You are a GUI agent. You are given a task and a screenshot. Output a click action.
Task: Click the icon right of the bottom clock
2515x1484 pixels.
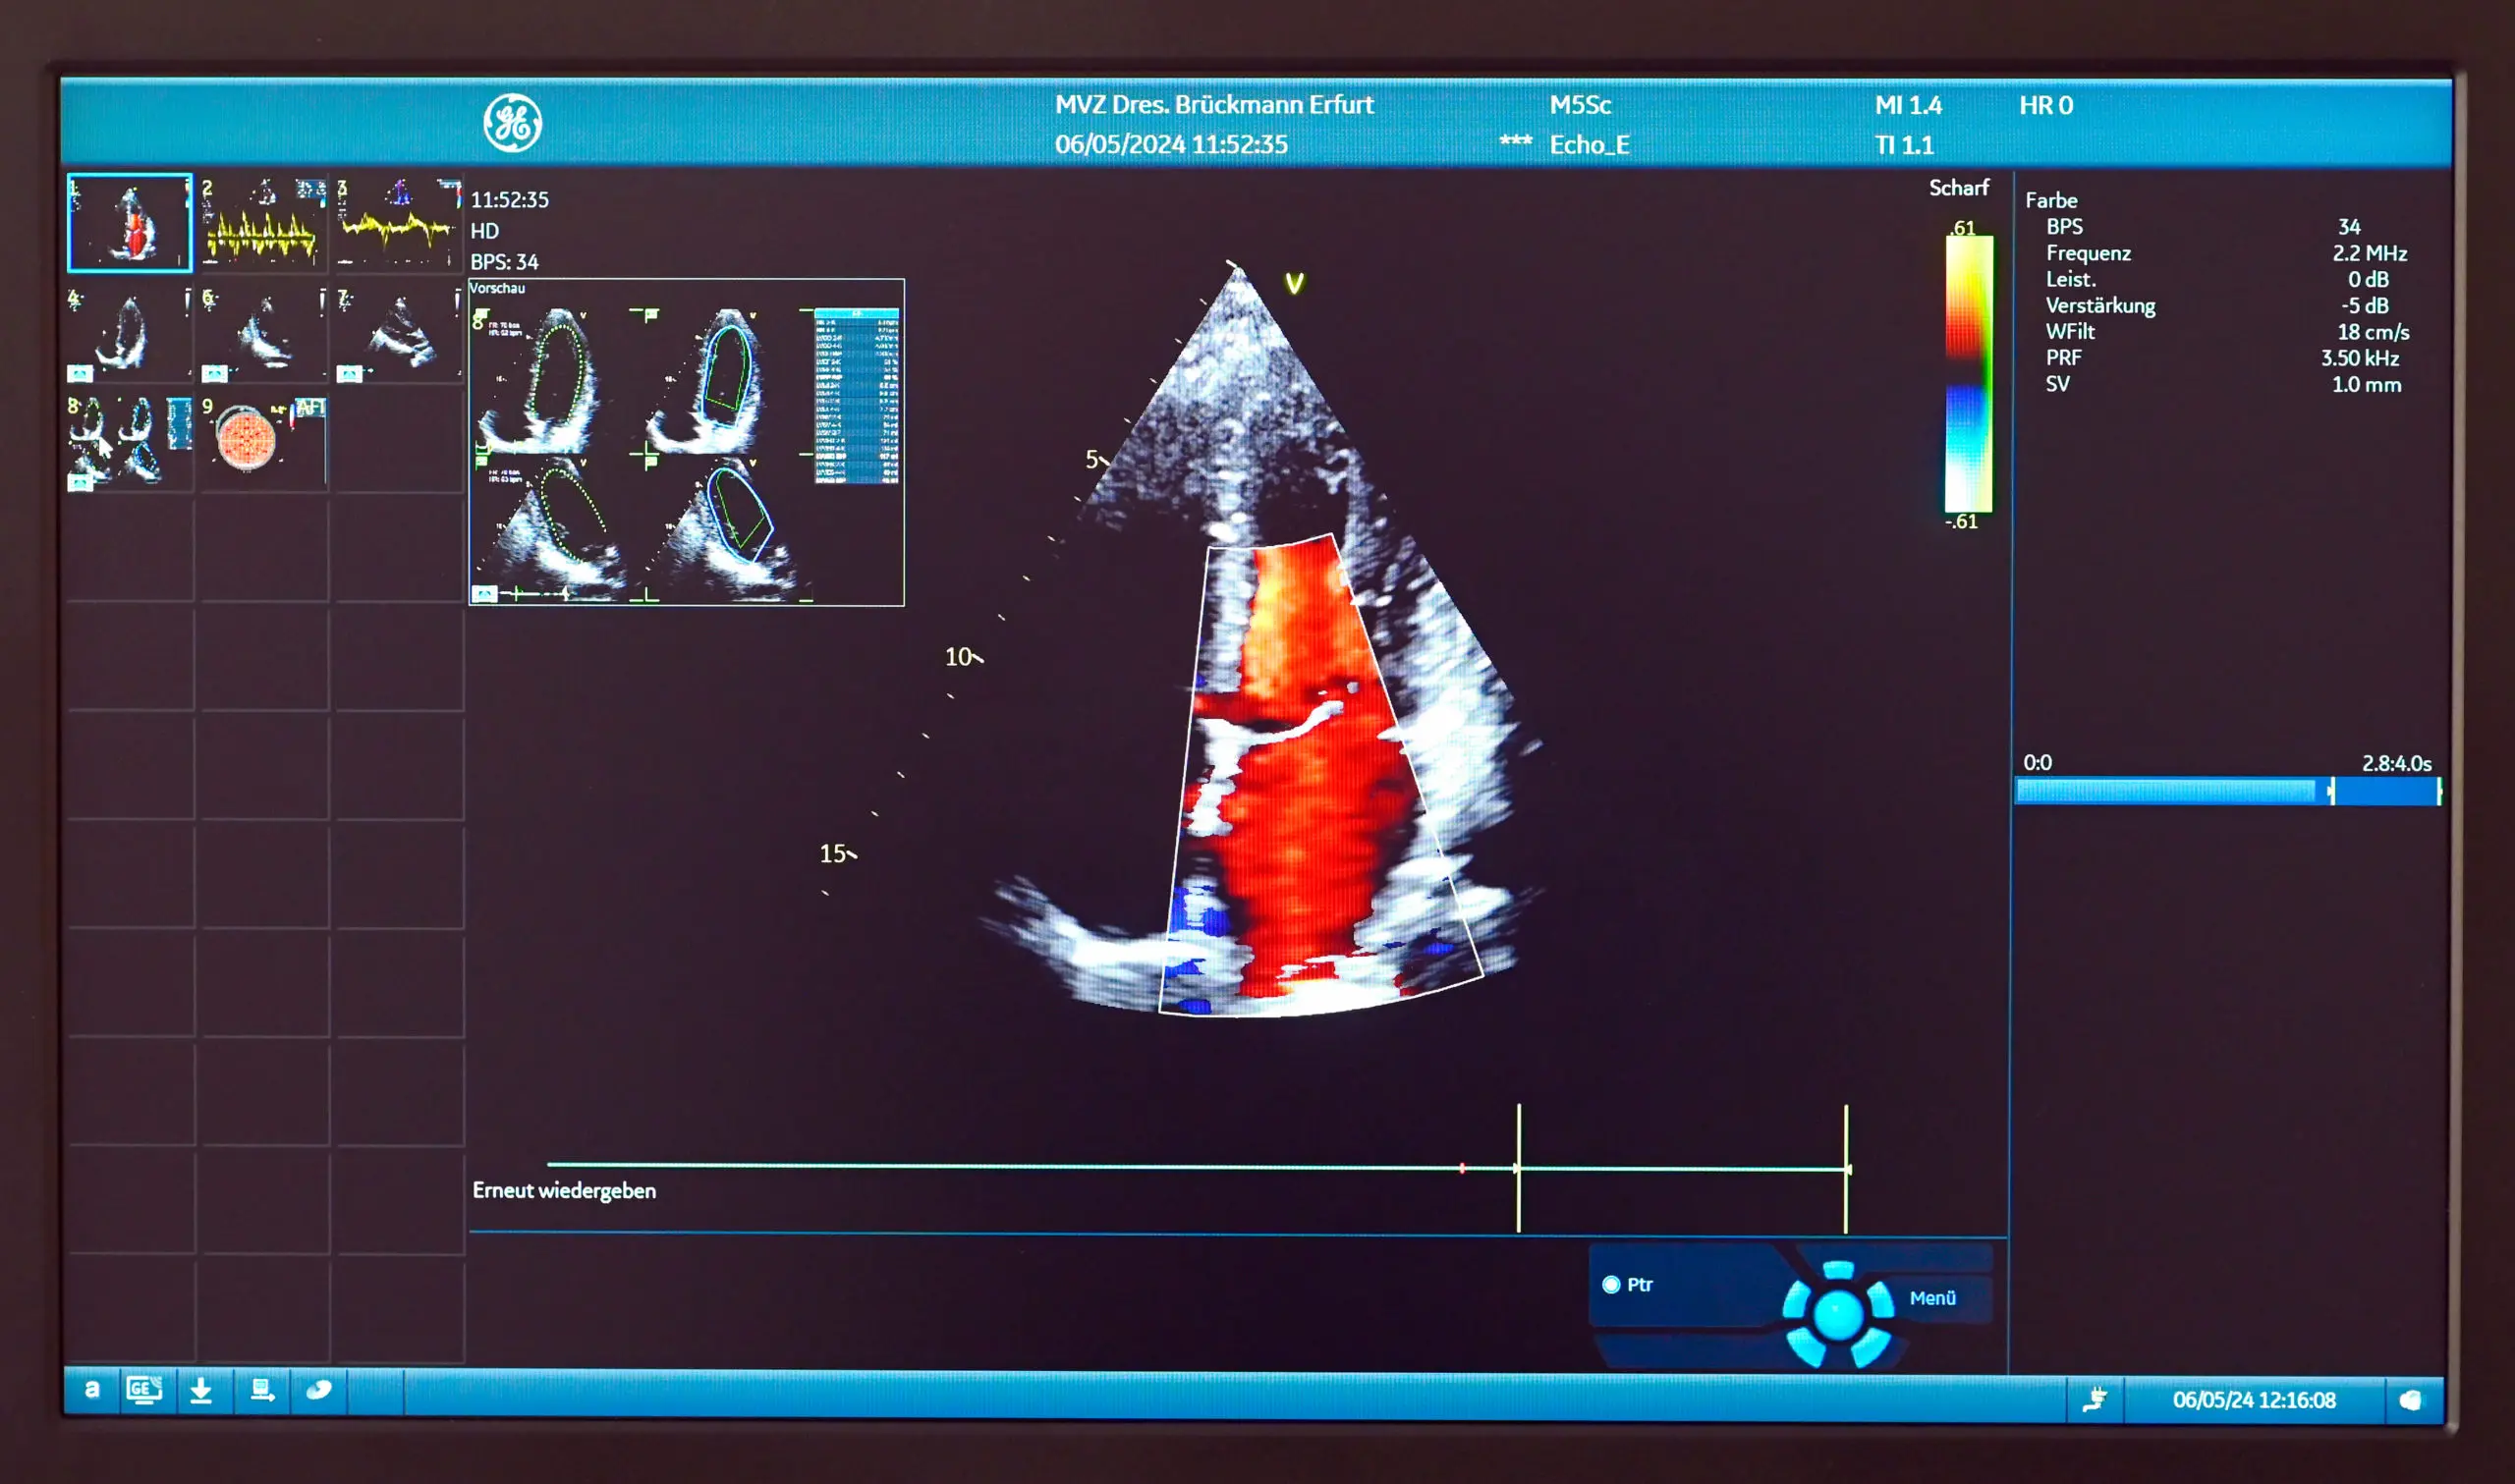pos(2411,1400)
